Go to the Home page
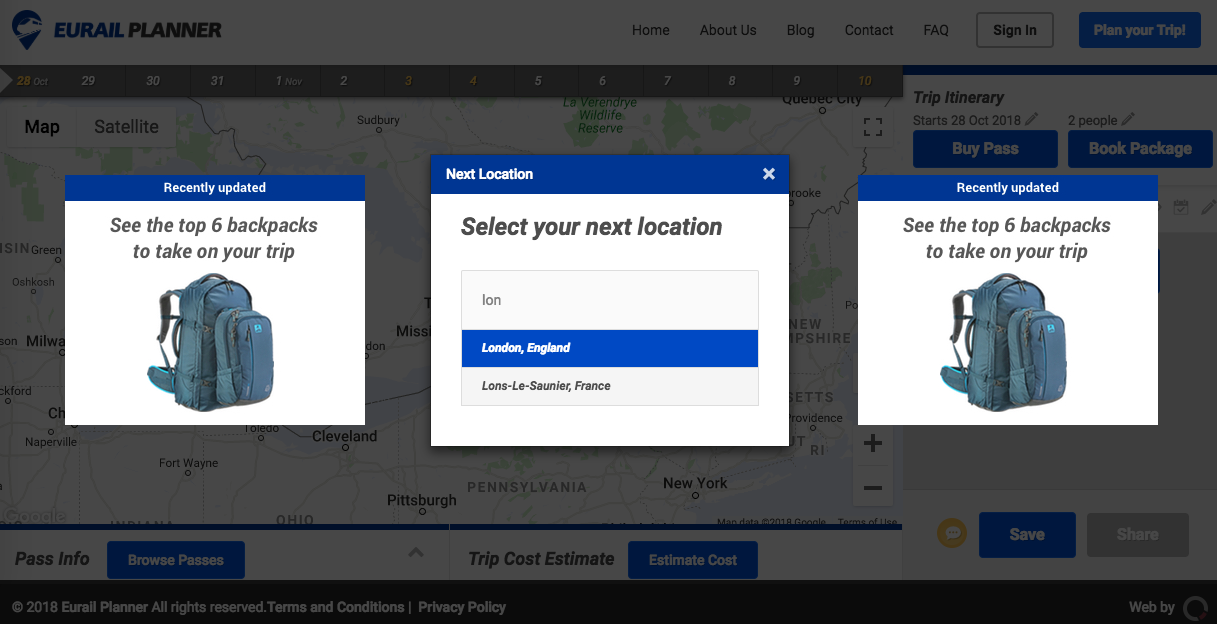 [x=651, y=30]
